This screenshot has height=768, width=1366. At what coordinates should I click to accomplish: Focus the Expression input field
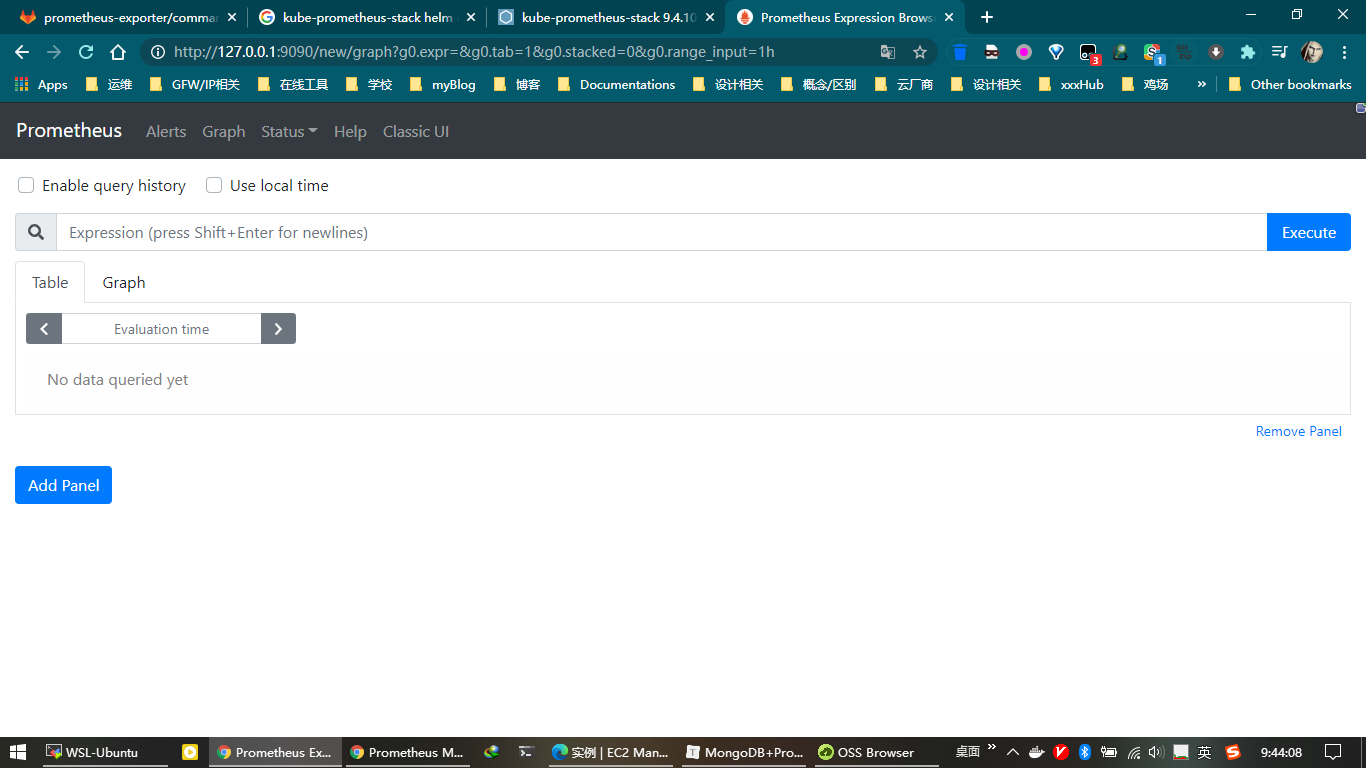coord(662,232)
